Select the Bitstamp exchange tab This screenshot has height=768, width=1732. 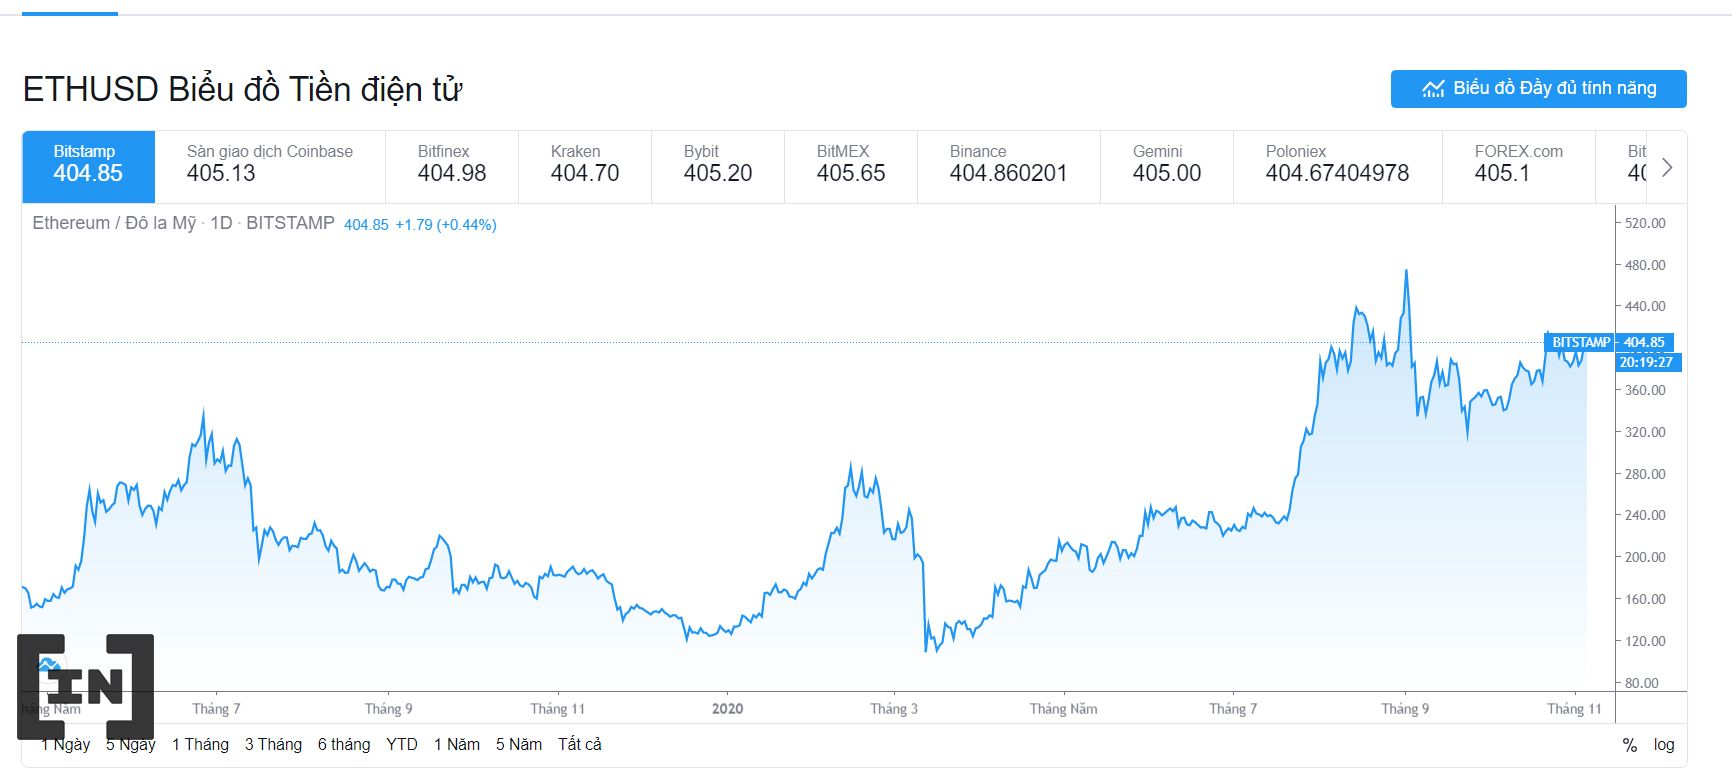tap(88, 165)
